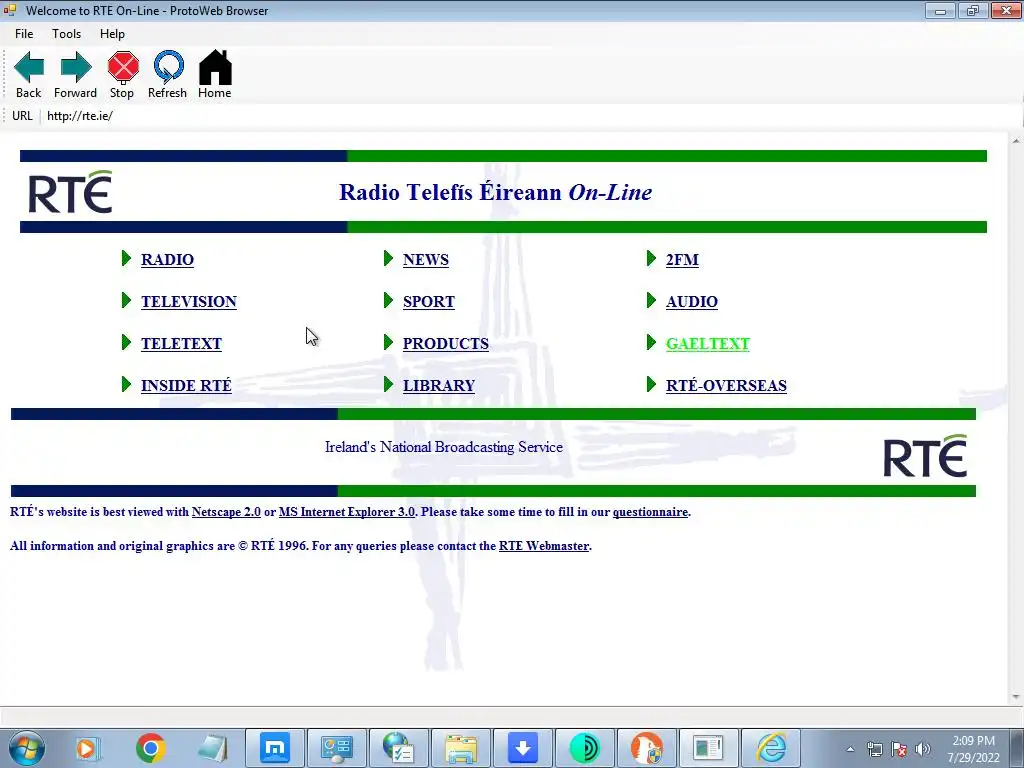Open the PRODUCTS link
The image size is (1024, 768).
point(445,344)
